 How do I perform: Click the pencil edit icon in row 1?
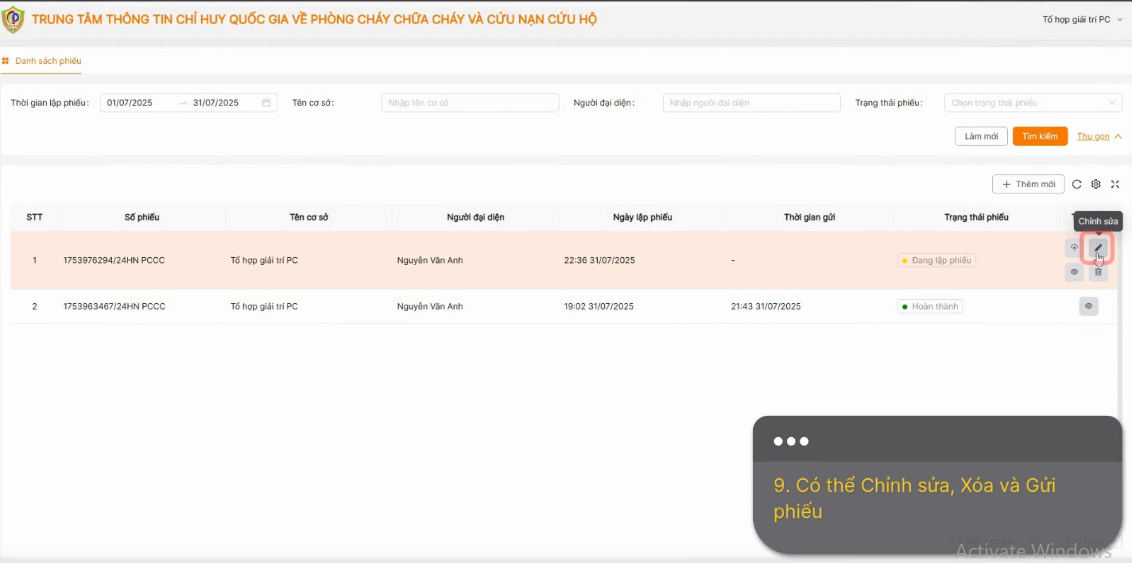tap(1098, 248)
